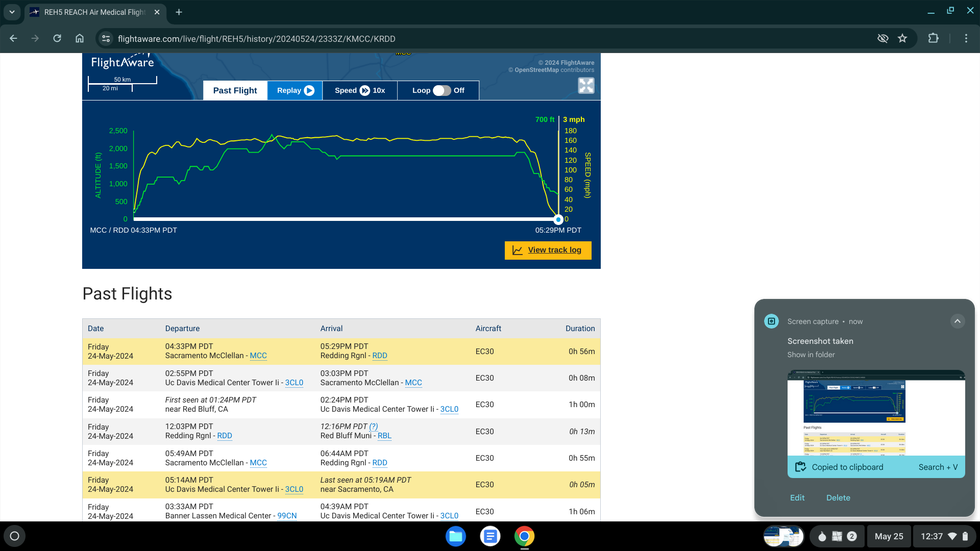980x551 pixels.
Task: Change replay Speed 10x setting
Action: [x=360, y=90]
